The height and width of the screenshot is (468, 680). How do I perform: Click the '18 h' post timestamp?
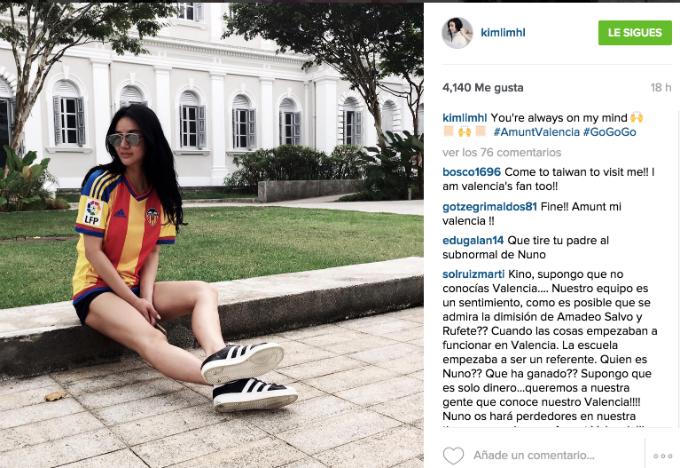pyautogui.click(x=661, y=88)
